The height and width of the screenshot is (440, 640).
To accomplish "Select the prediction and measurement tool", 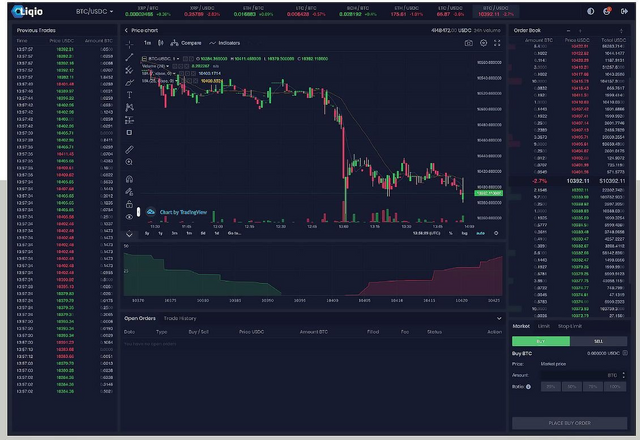I will tap(129, 120).
